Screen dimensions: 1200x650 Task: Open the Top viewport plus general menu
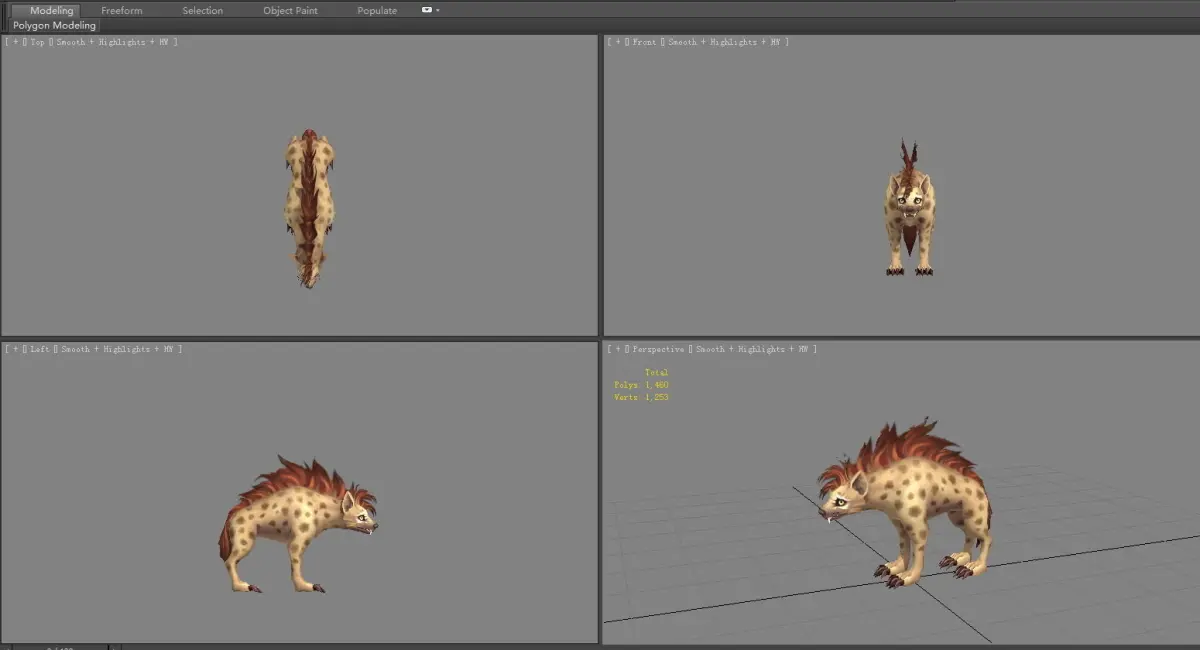[15, 42]
